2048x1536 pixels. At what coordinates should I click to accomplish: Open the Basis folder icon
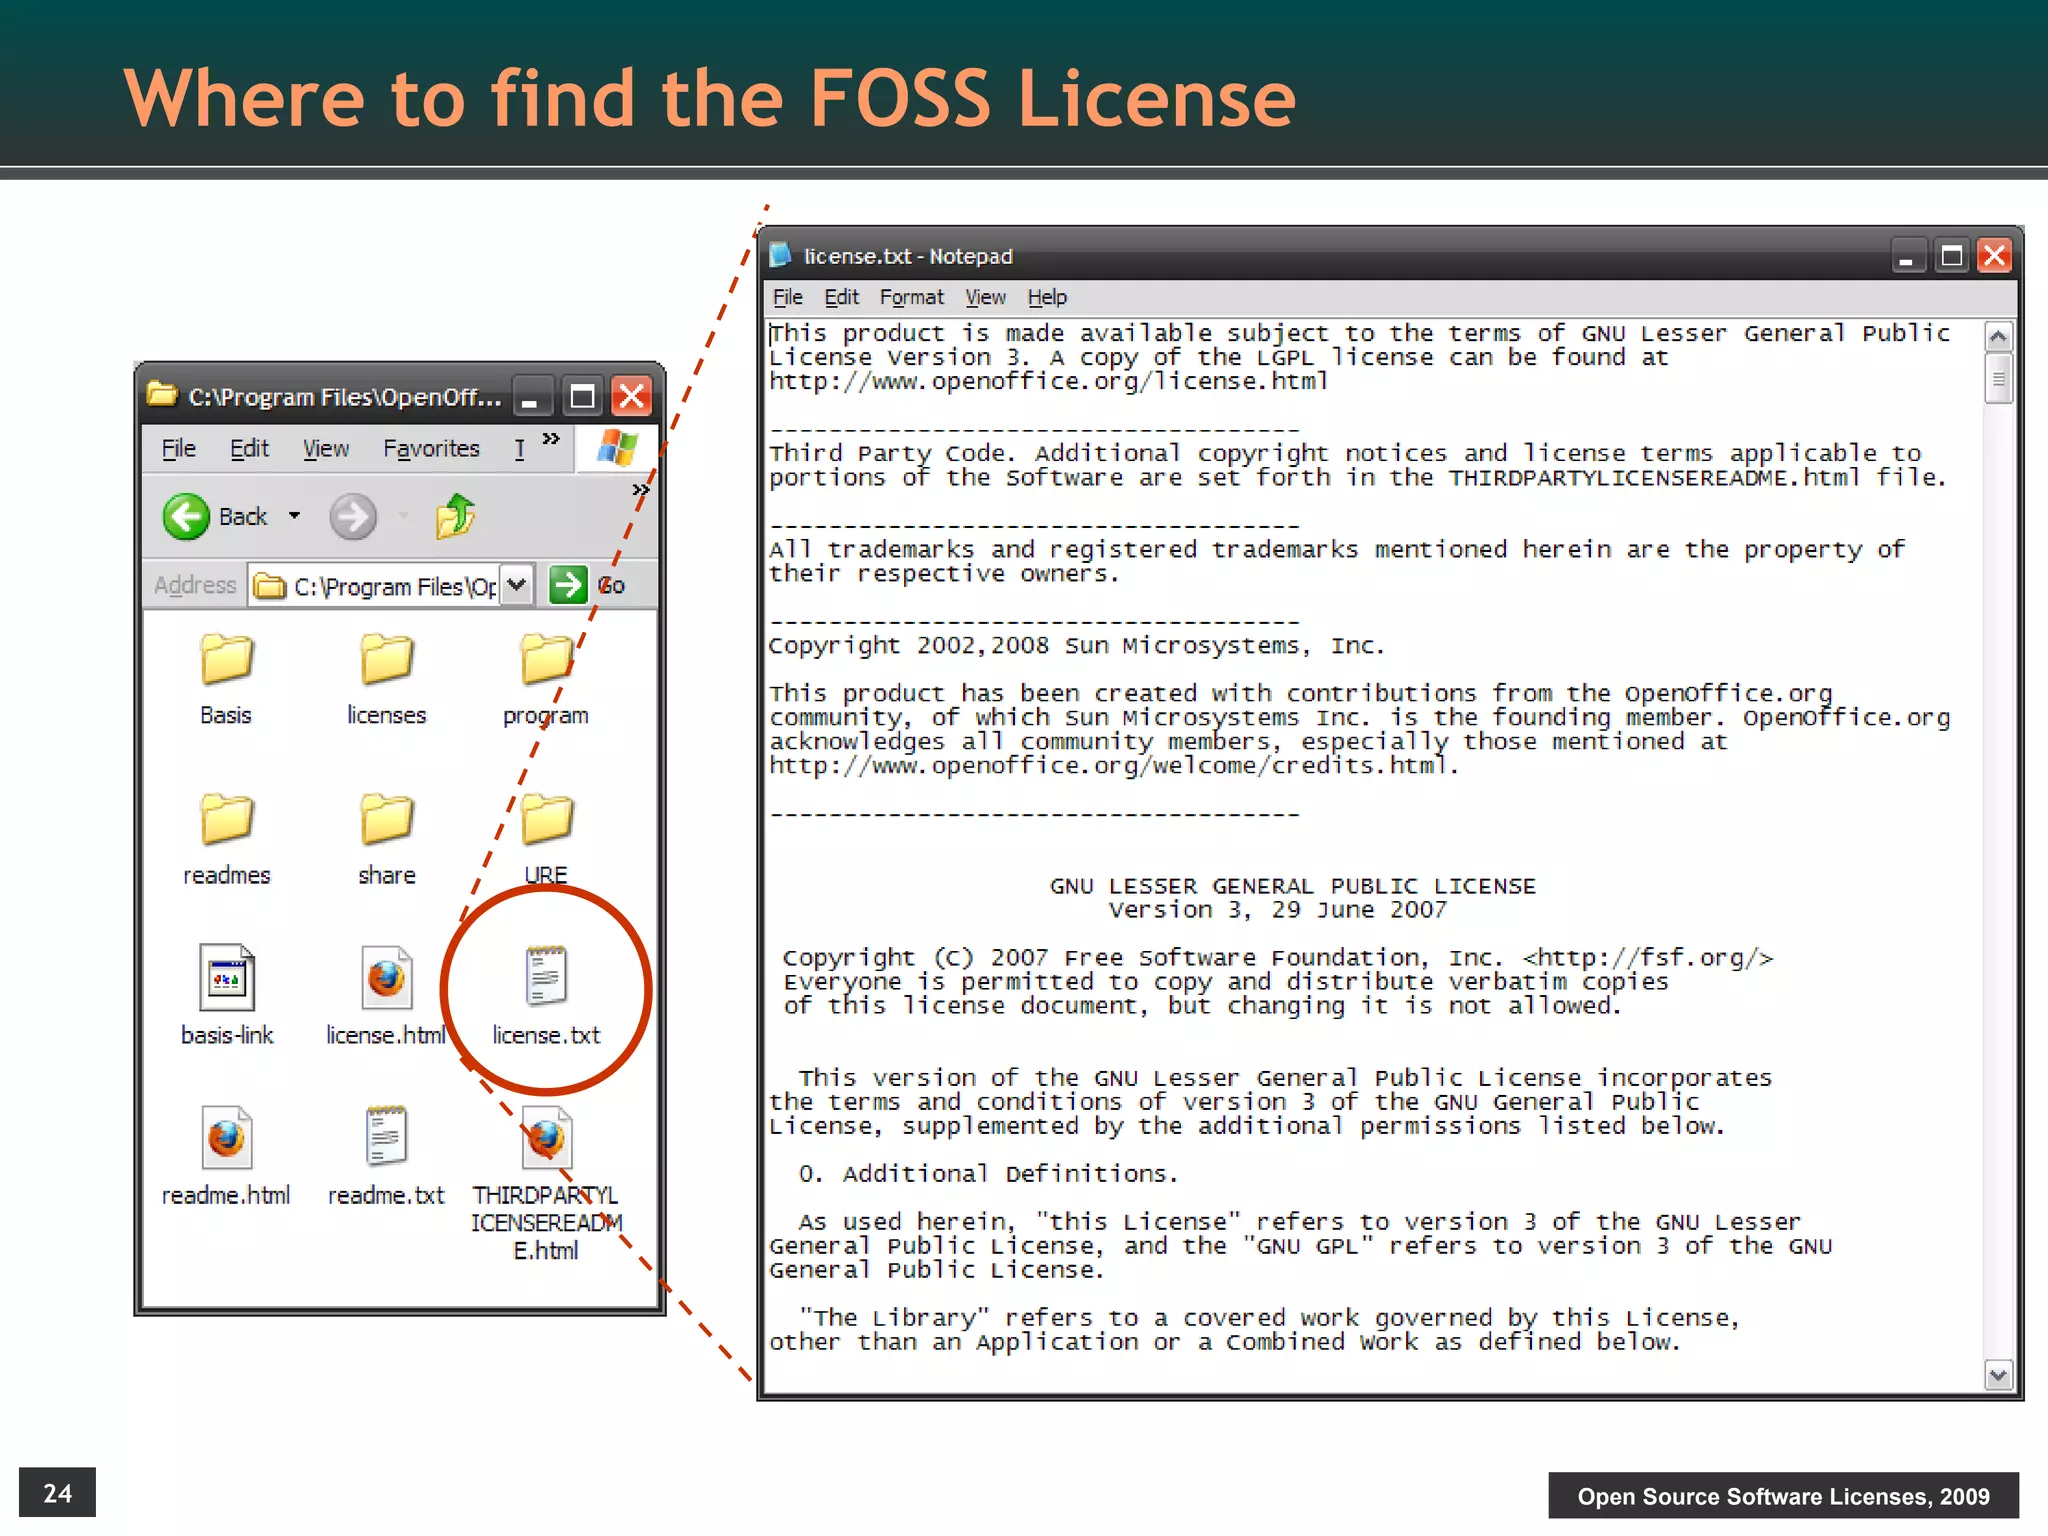point(226,660)
